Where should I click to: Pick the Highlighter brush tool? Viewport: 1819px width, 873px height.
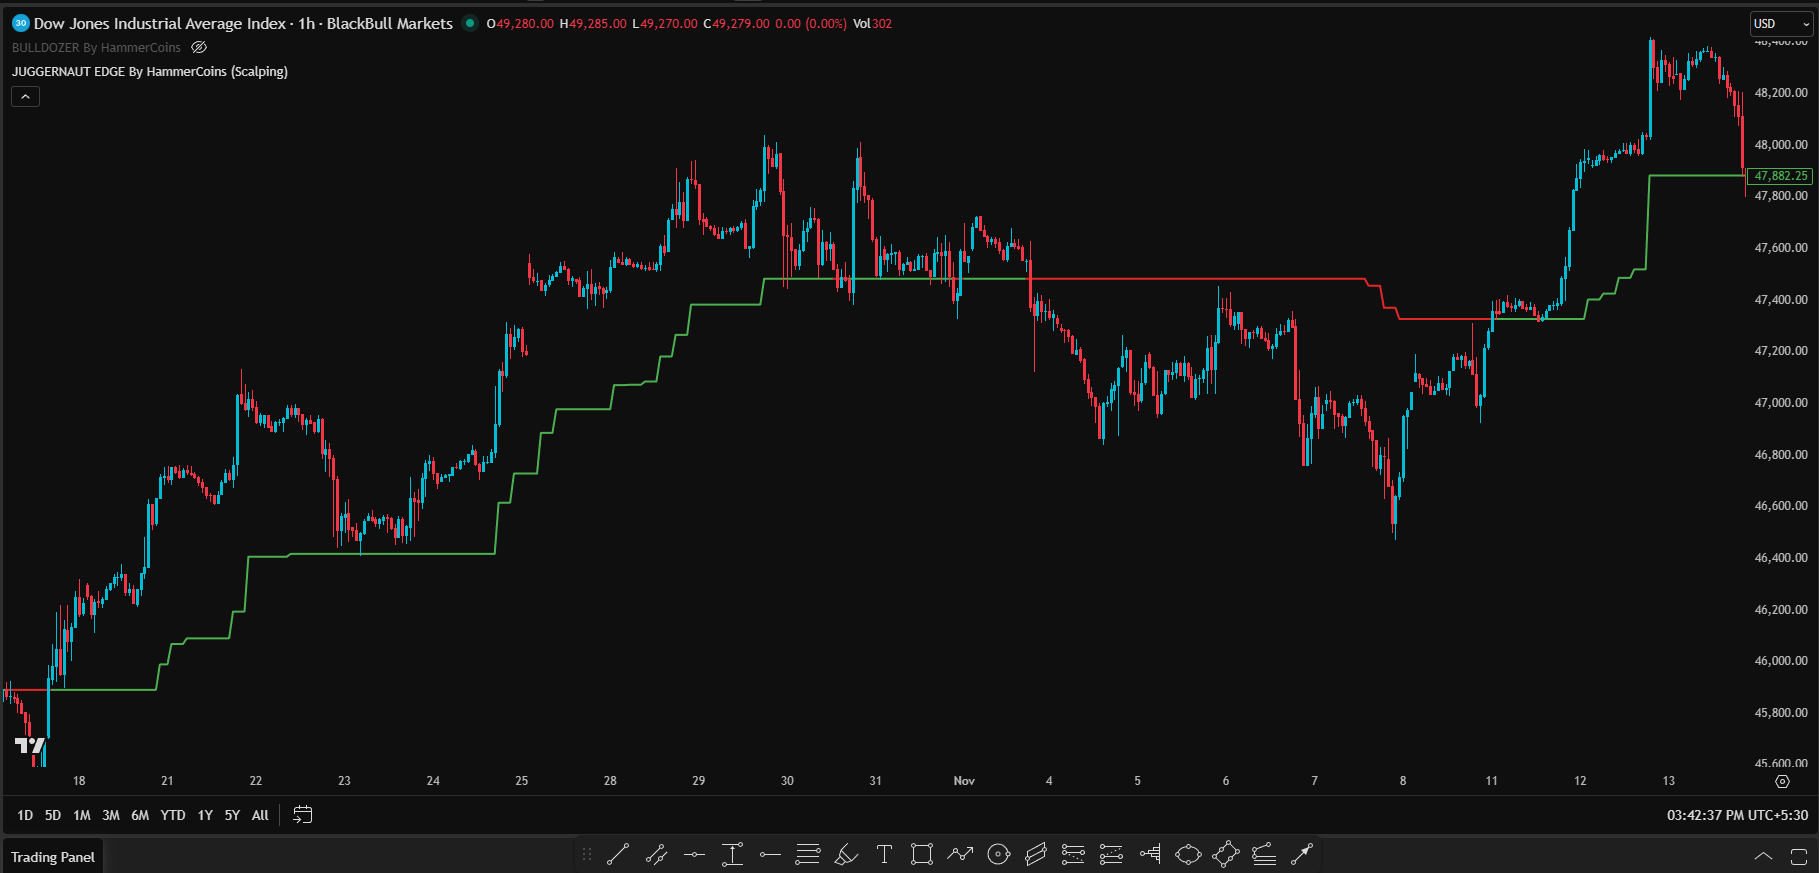pos(846,854)
